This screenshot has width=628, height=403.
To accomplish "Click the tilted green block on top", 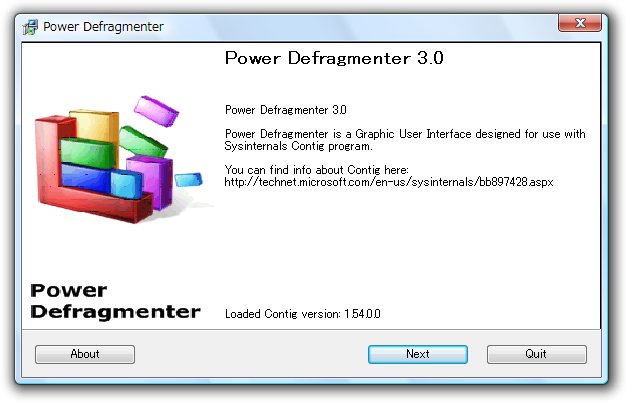I will (x=143, y=142).
